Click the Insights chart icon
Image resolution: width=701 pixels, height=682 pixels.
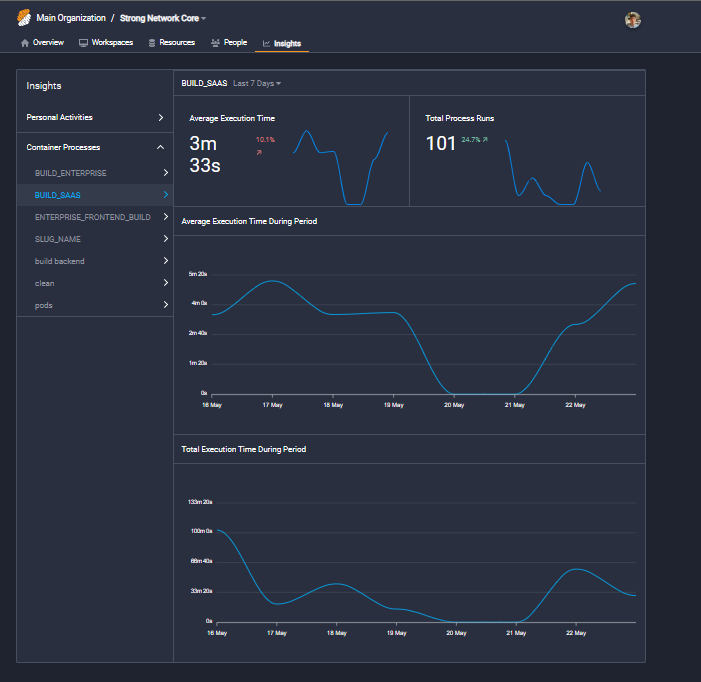tap(266, 44)
